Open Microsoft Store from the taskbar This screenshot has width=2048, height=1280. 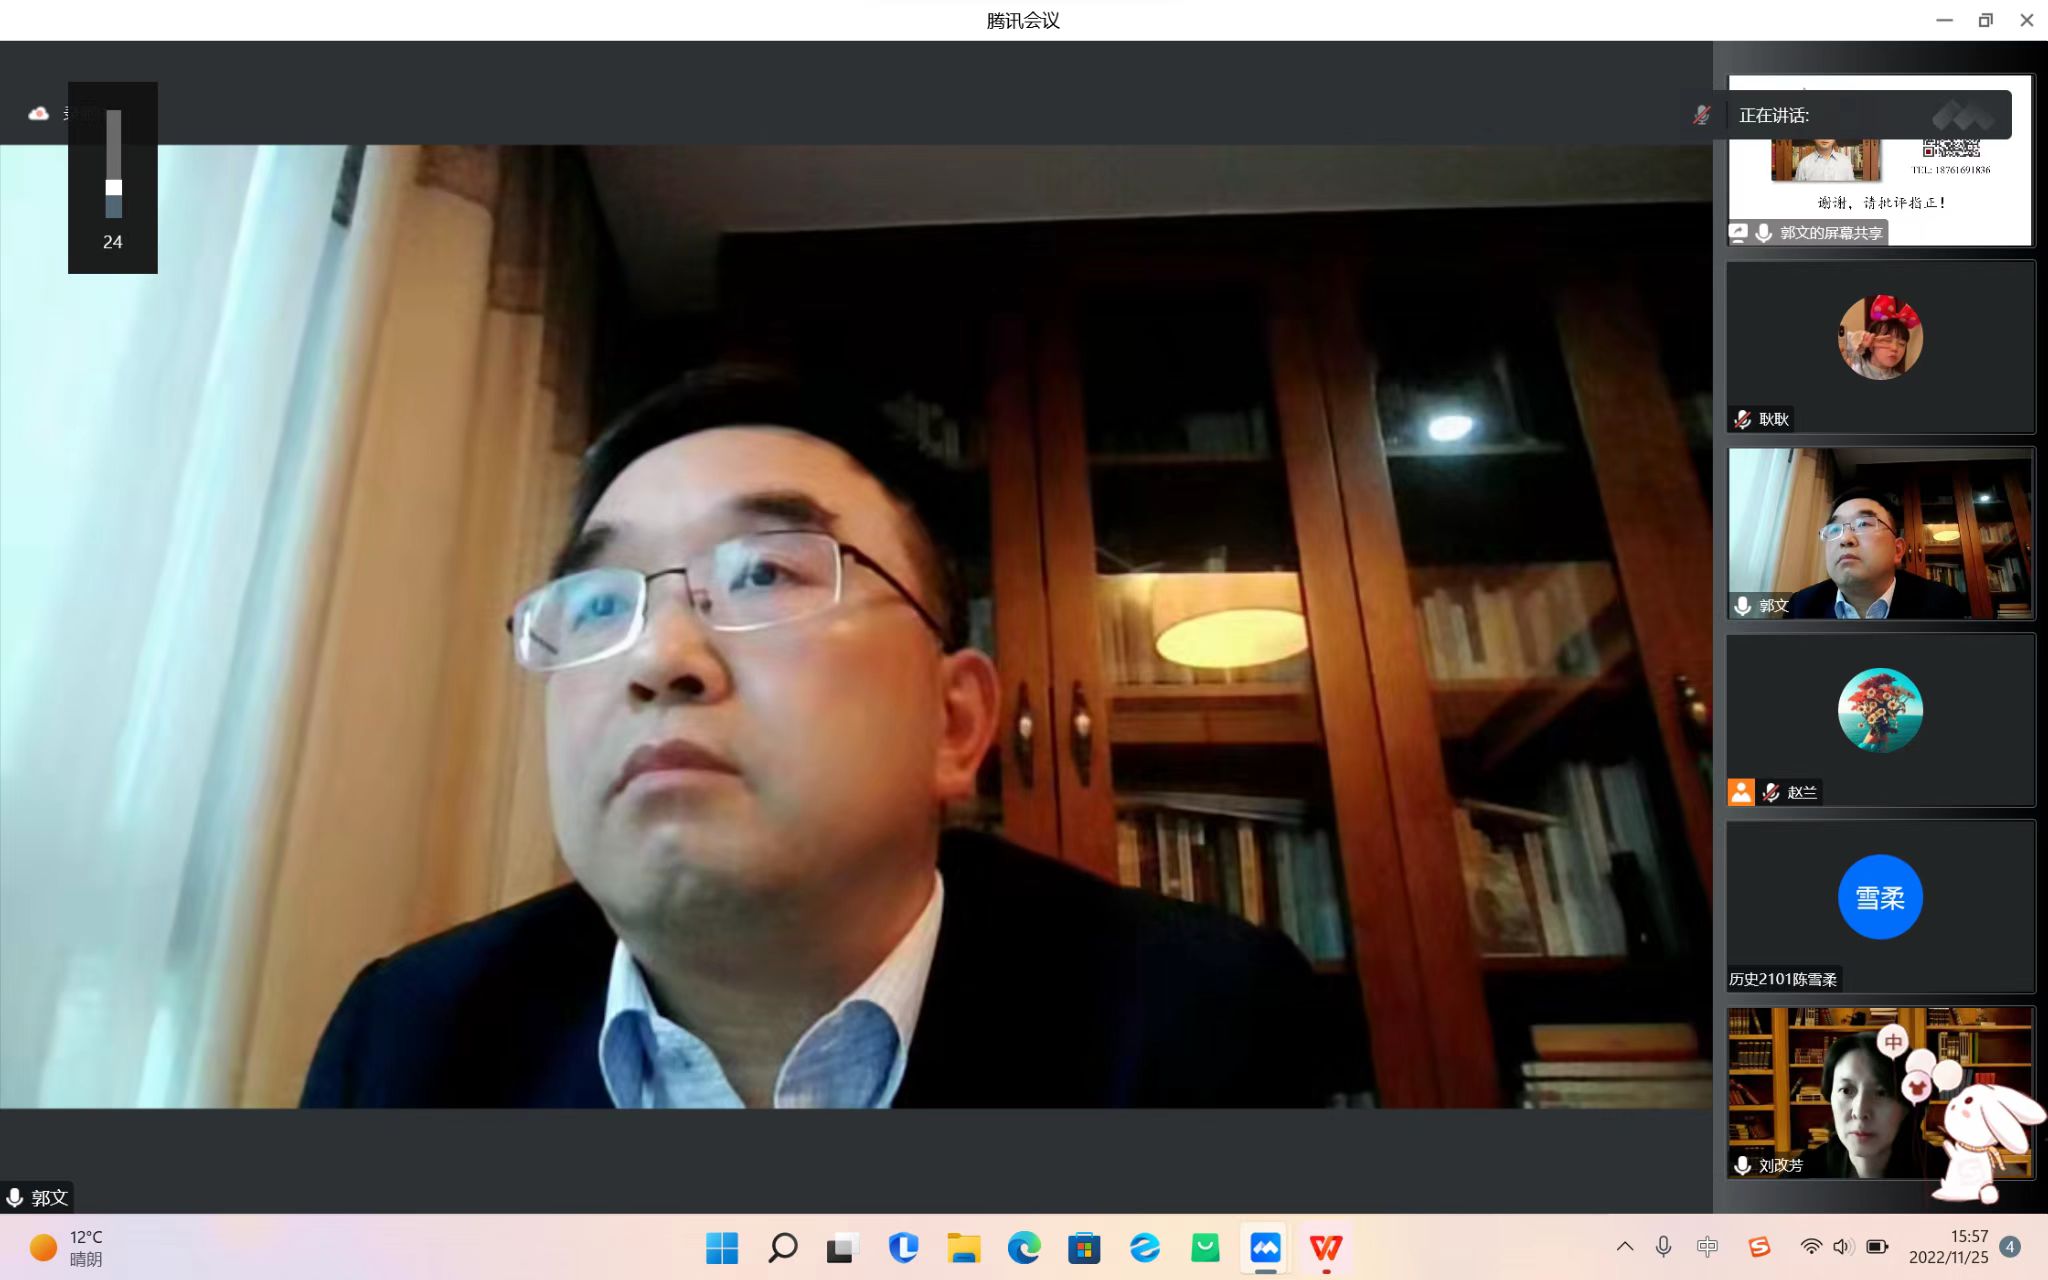tap(1084, 1247)
